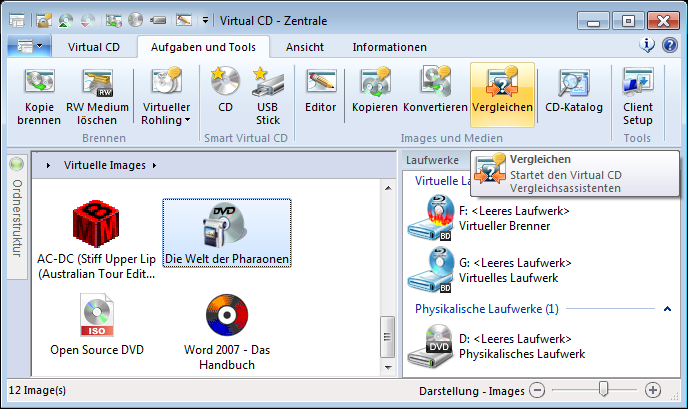Image resolution: width=688 pixels, height=409 pixels.
Task: Open the USB Stick tool
Action: click(x=268, y=97)
